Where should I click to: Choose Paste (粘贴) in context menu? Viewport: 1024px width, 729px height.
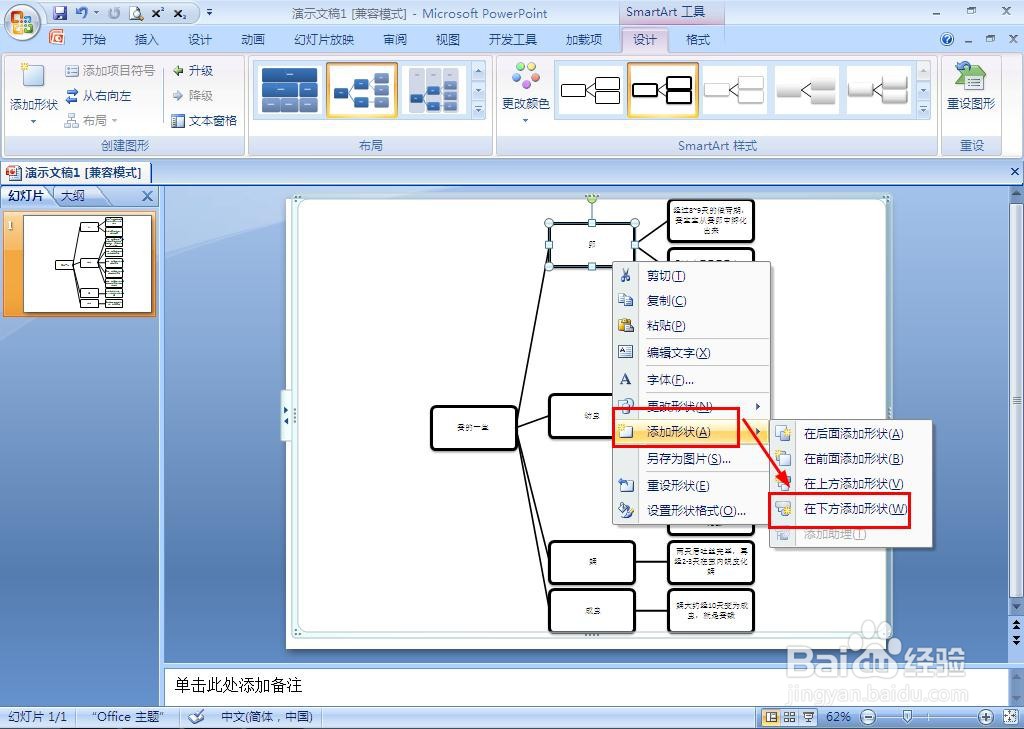[692, 325]
